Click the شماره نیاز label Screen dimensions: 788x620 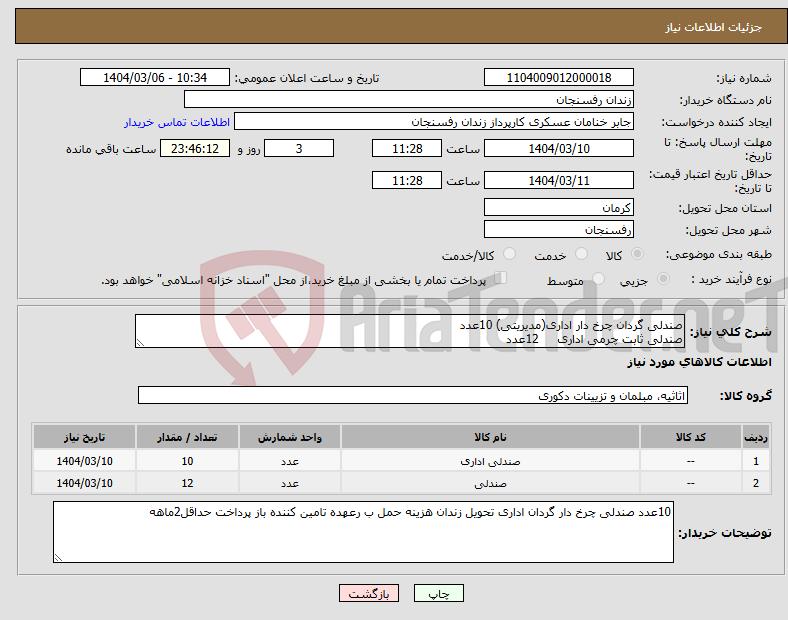coord(744,78)
